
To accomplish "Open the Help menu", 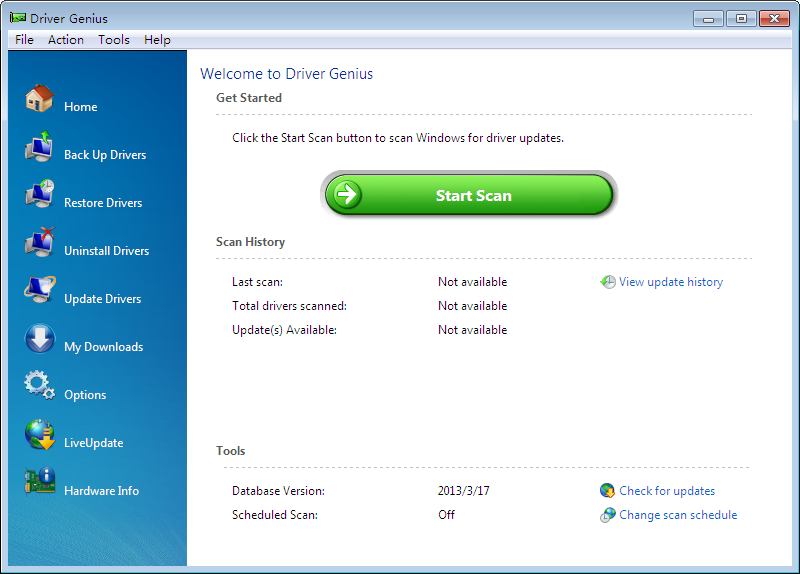I will [157, 40].
